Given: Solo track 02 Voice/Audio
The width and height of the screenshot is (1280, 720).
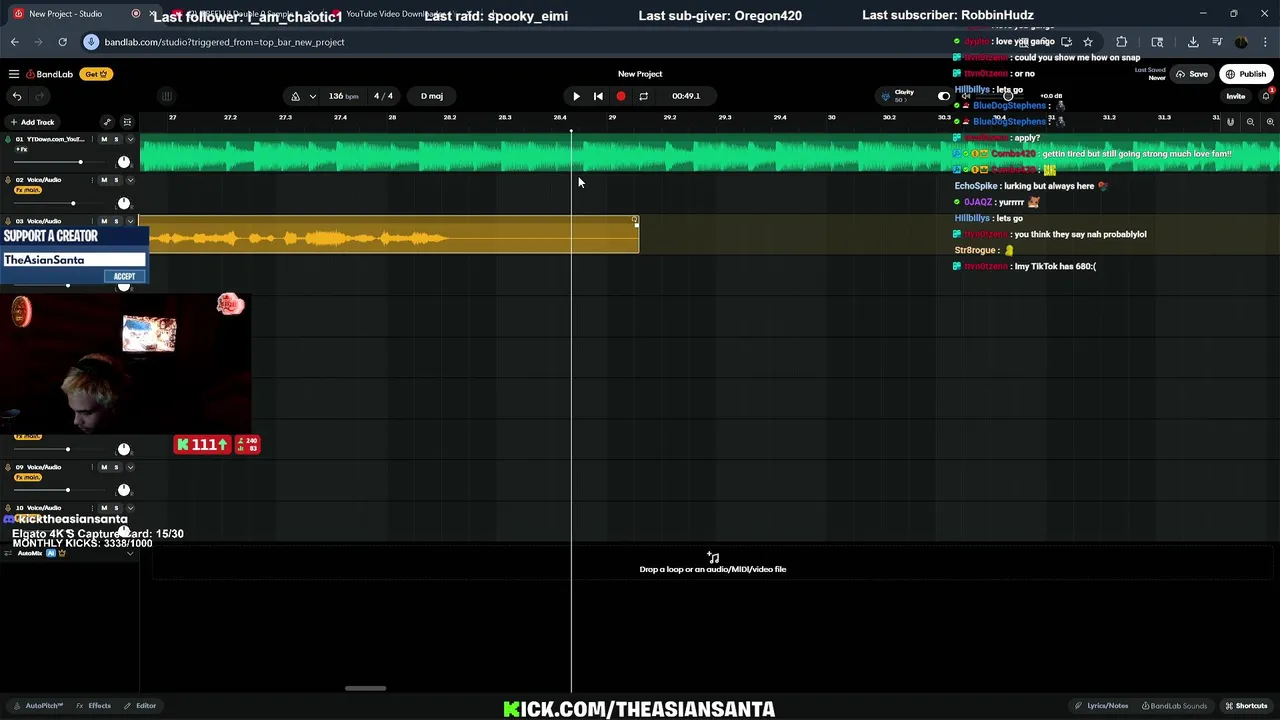Looking at the screenshot, I should 116,180.
